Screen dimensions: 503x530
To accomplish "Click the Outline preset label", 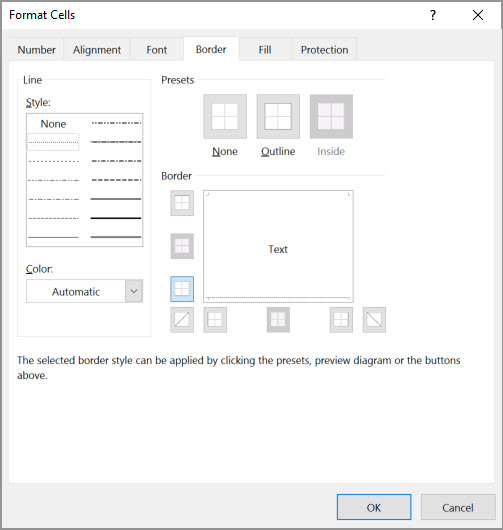I will coord(278,151).
